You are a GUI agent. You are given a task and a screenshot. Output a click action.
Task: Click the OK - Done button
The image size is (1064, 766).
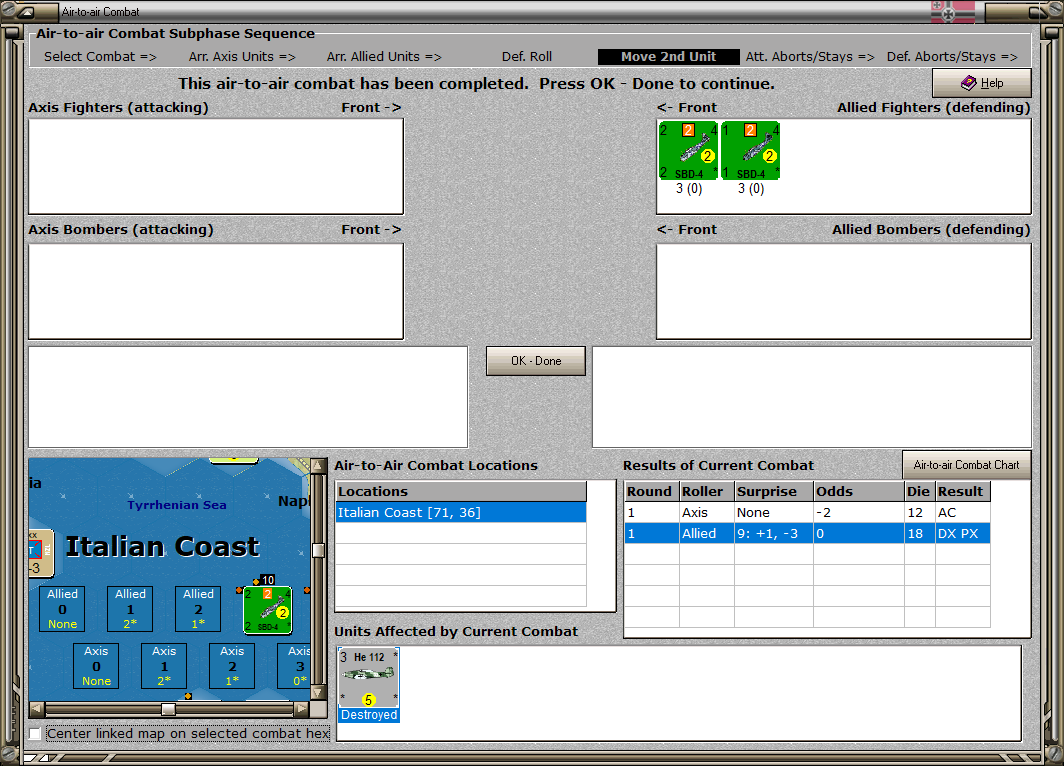(535, 361)
